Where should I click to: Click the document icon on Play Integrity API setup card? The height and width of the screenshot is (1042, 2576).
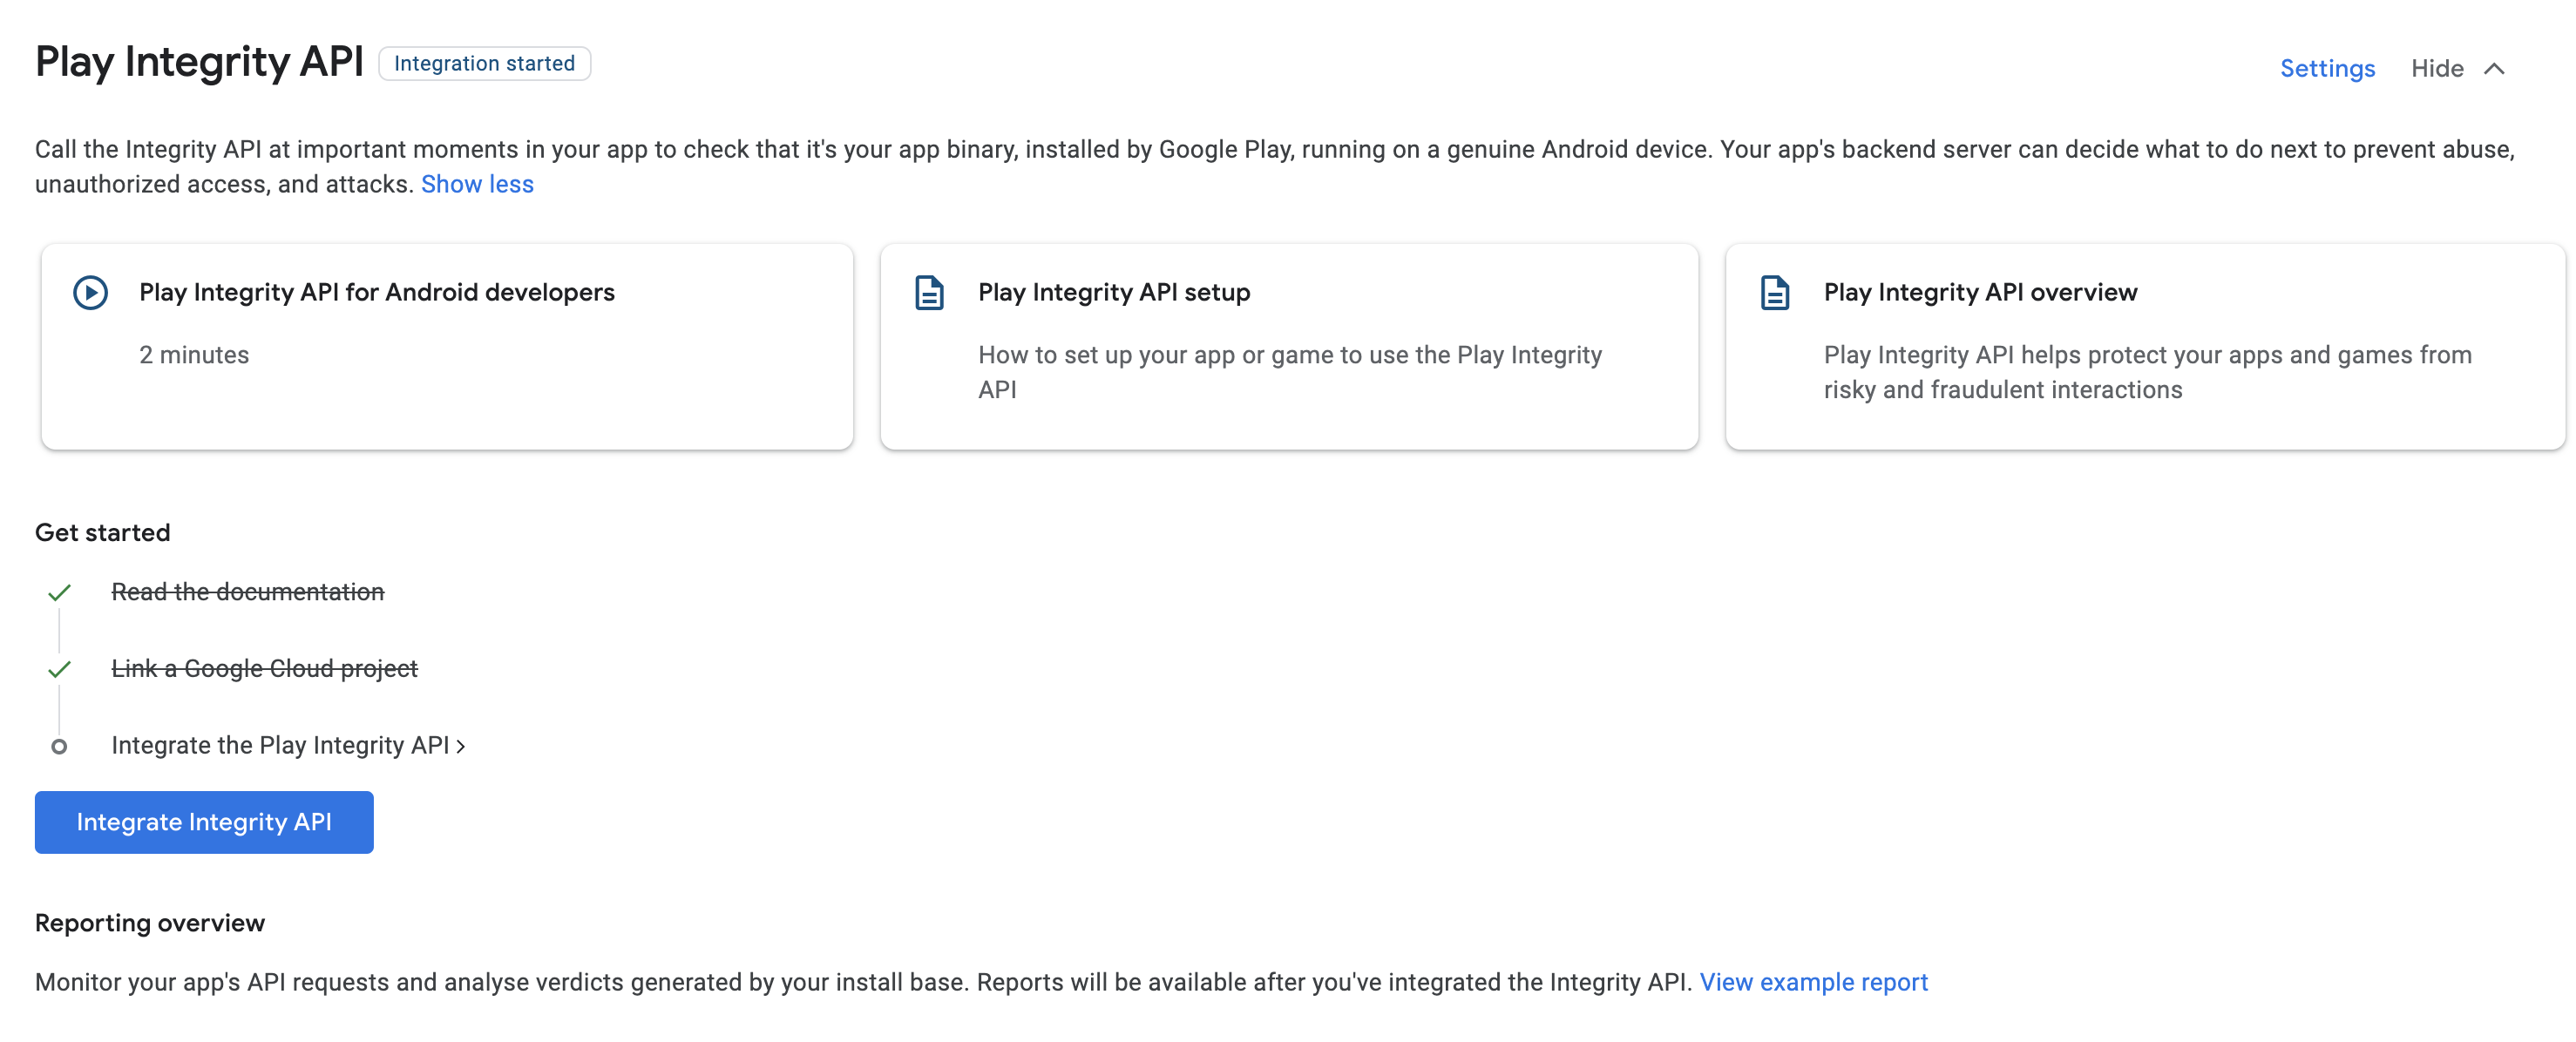[928, 292]
